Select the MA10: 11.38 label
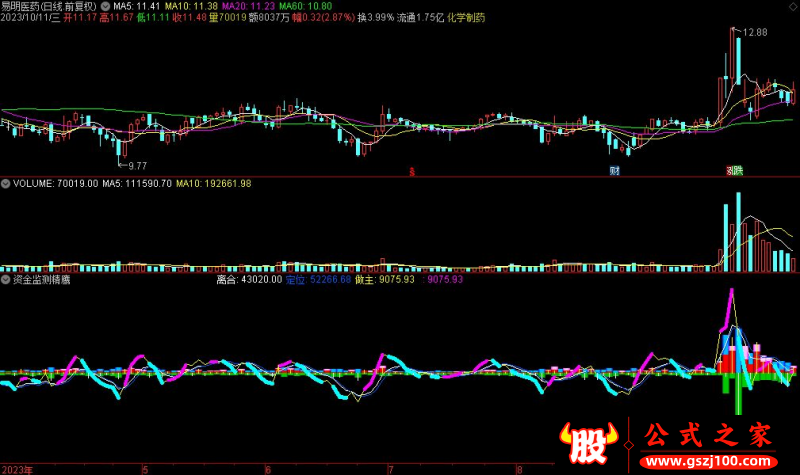 [x=191, y=6]
